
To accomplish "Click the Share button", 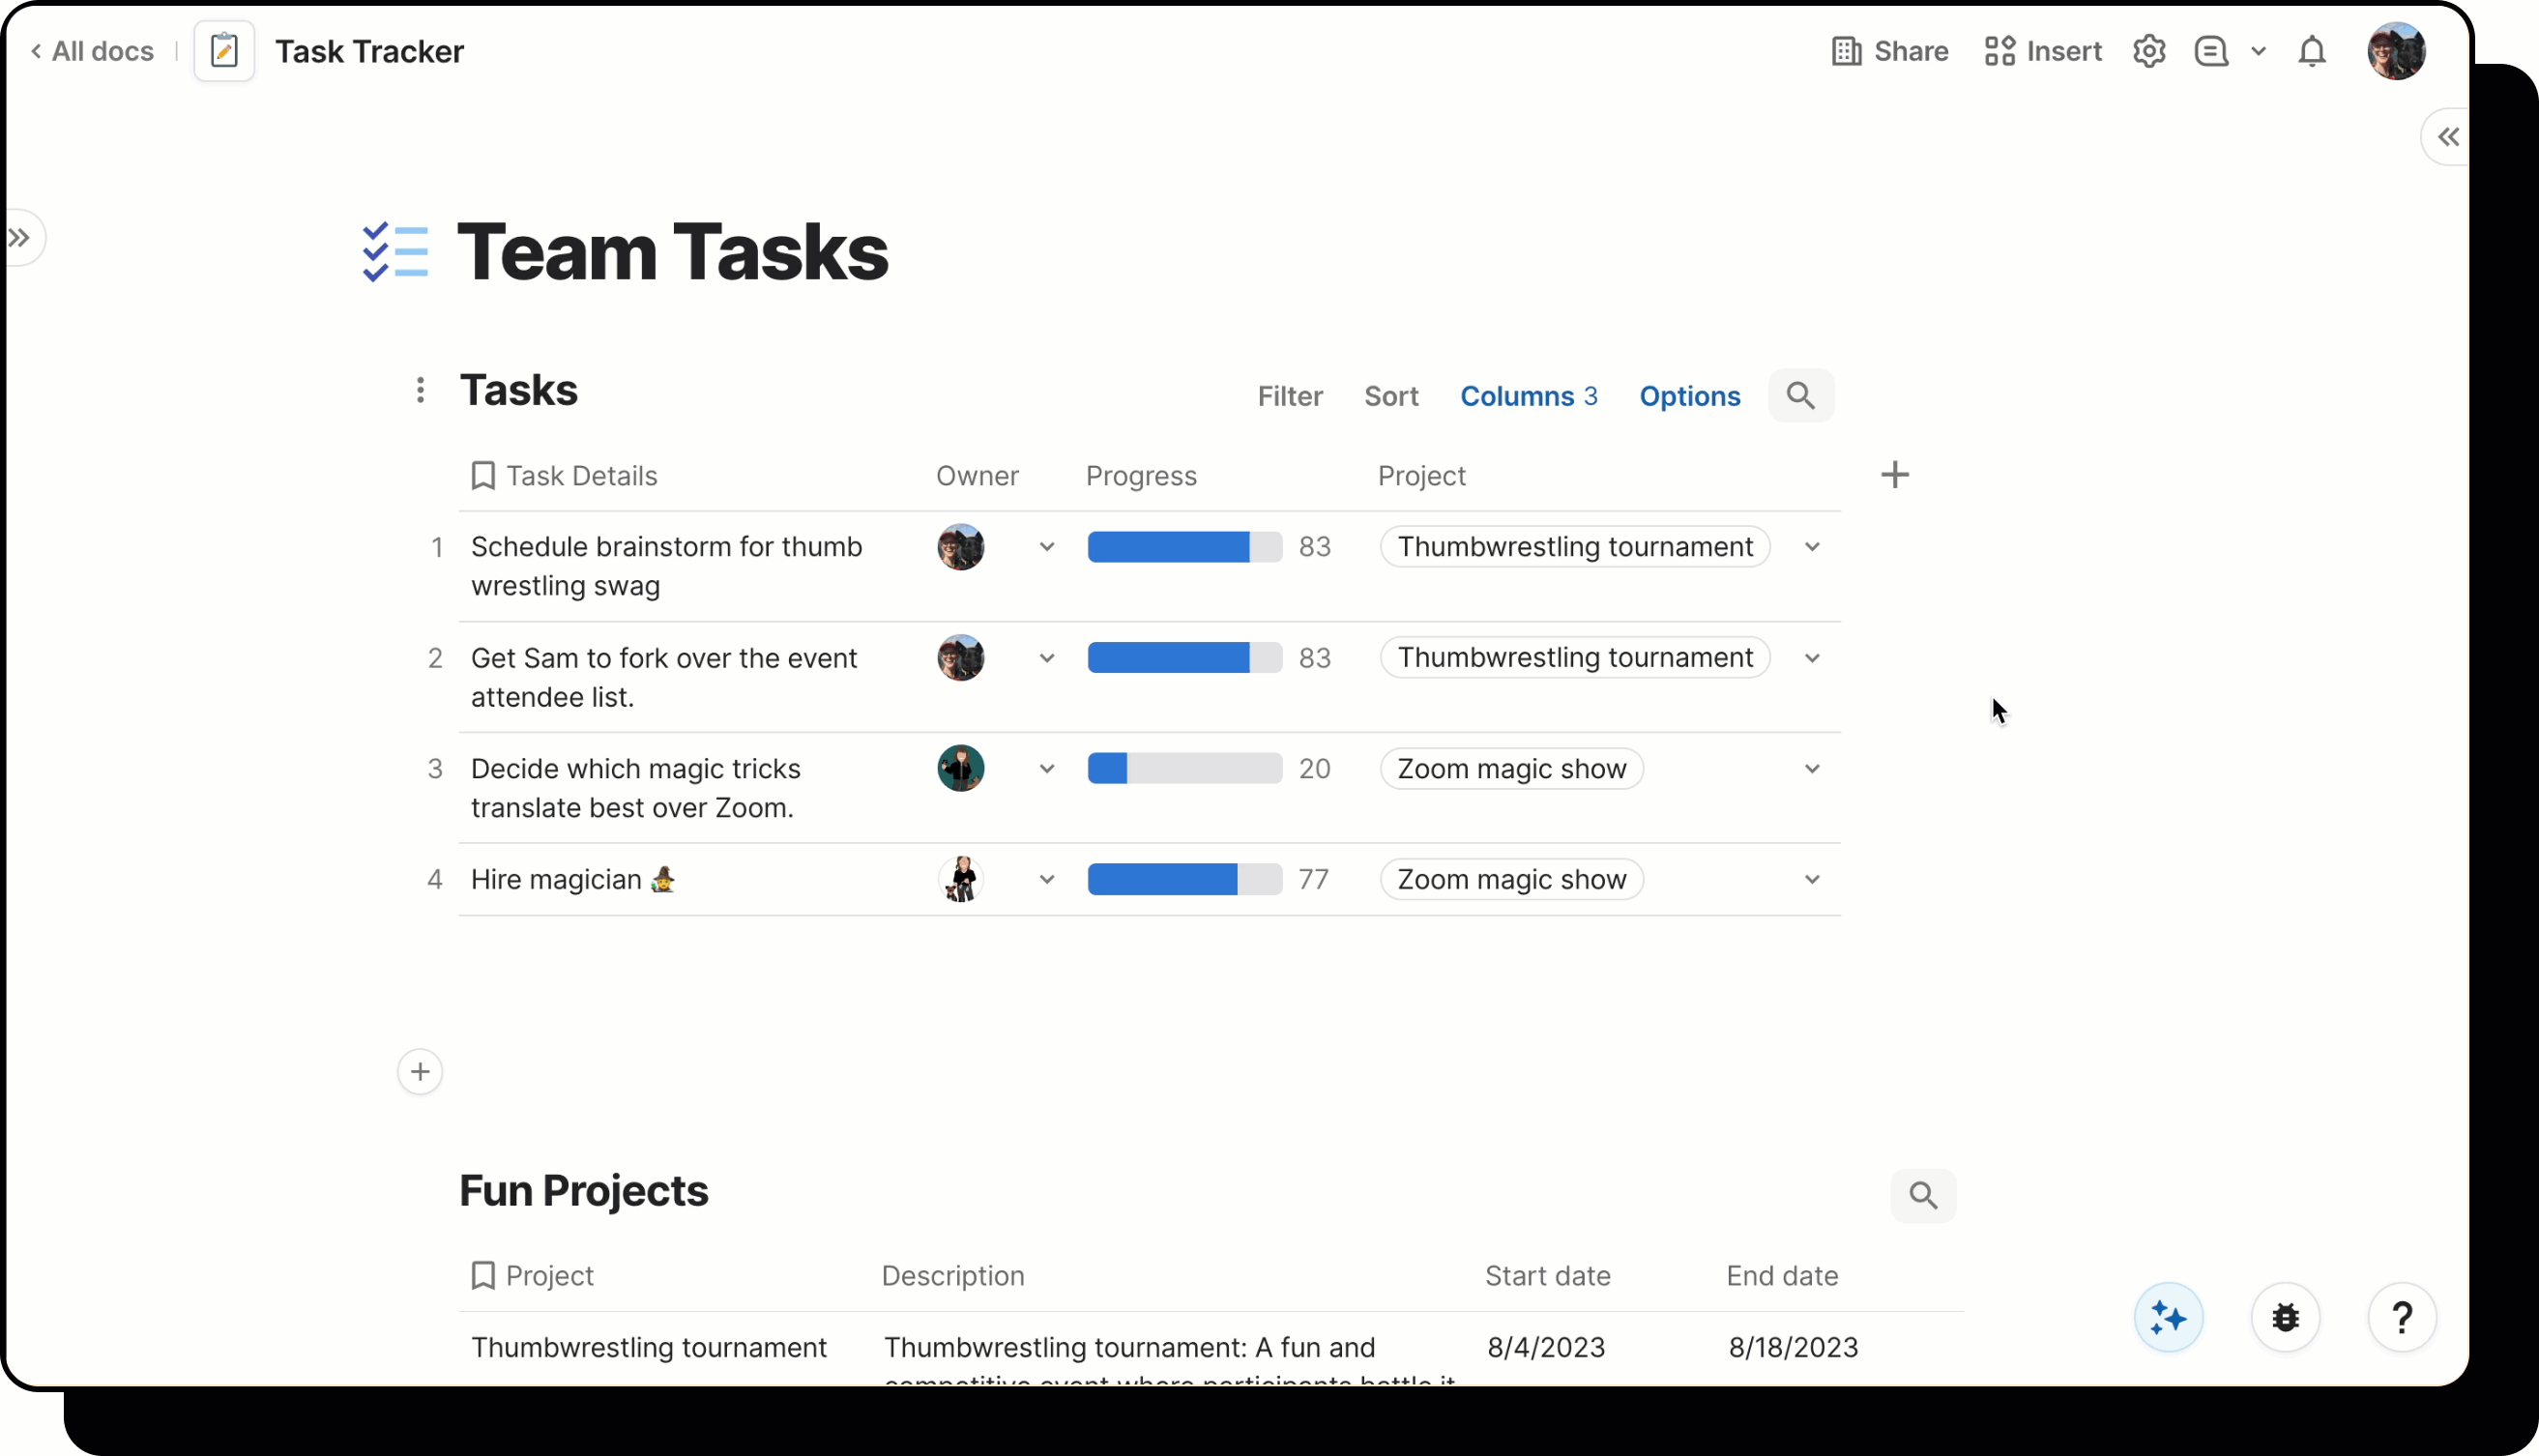I will pyautogui.click(x=1889, y=51).
